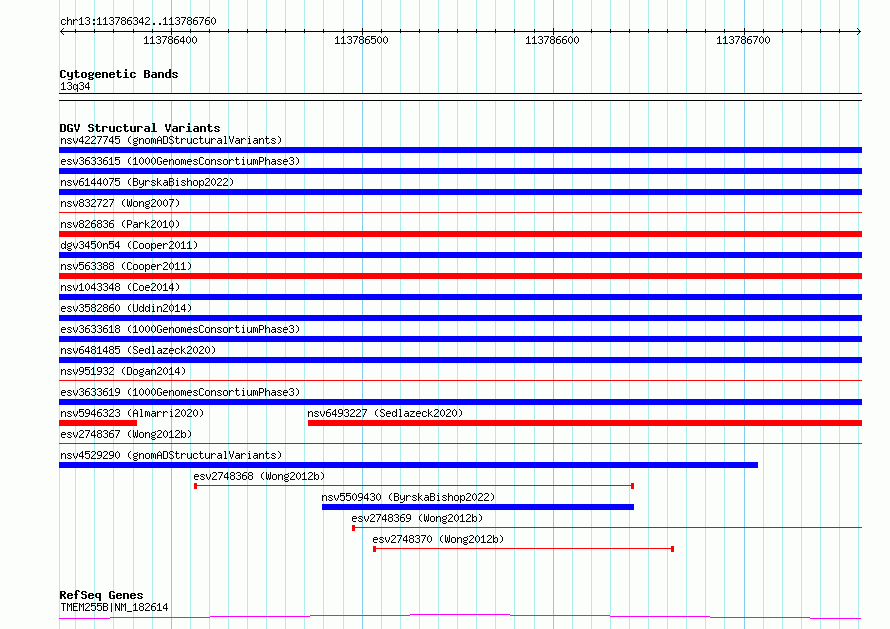Select nsv4227745 blue variant bar
The height and width of the screenshot is (629, 890).
pos(460,150)
